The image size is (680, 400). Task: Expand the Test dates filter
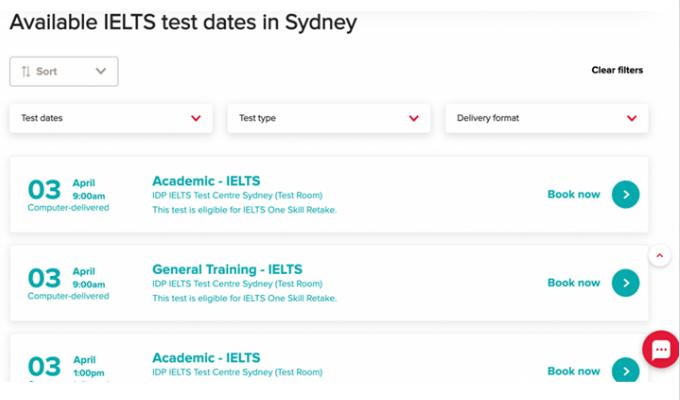pyautogui.click(x=111, y=118)
